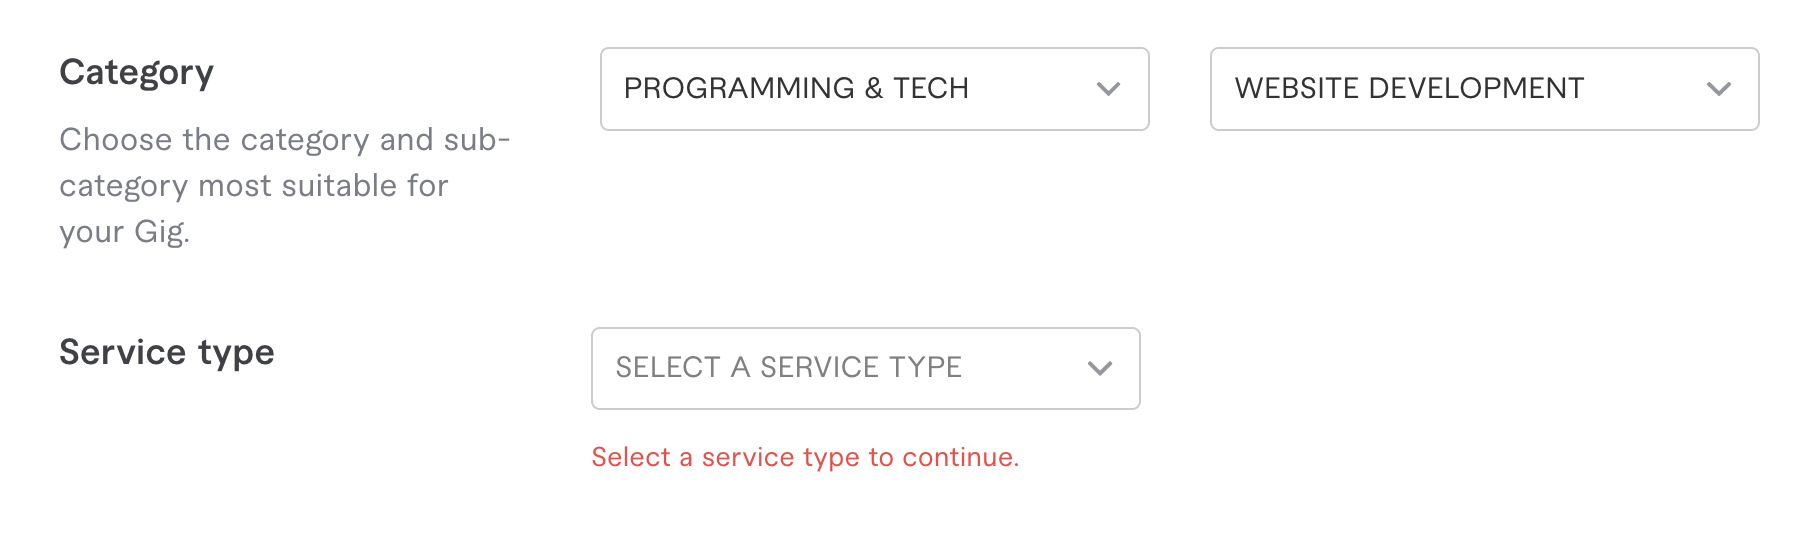Screen dimensions: 1804x536
Task: Click the chevron arrow beside WEBSITE DEVELOPMENT
Action: pos(1718,89)
